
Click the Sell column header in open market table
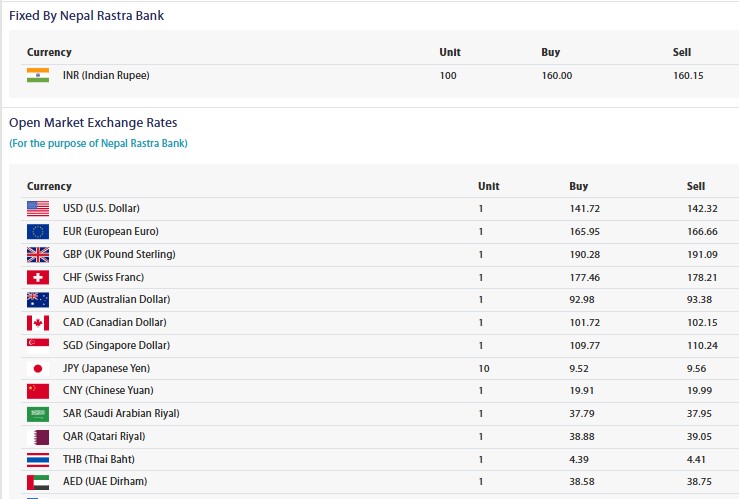695,186
